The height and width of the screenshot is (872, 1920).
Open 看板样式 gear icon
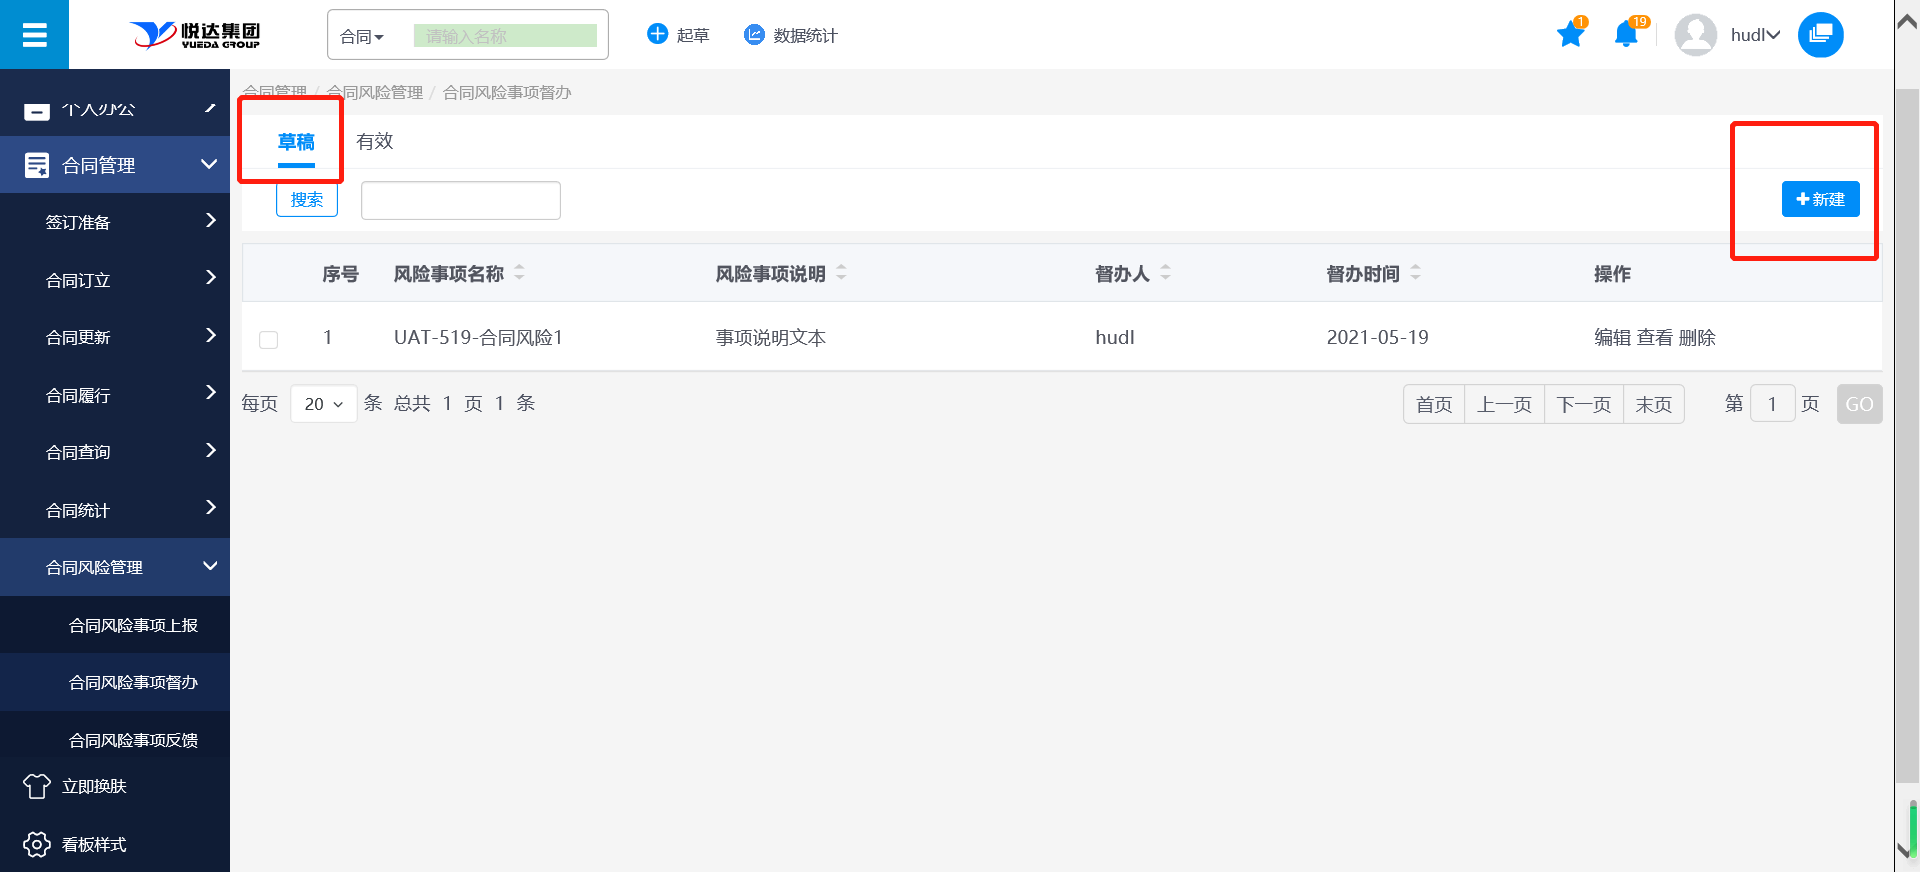tap(37, 844)
